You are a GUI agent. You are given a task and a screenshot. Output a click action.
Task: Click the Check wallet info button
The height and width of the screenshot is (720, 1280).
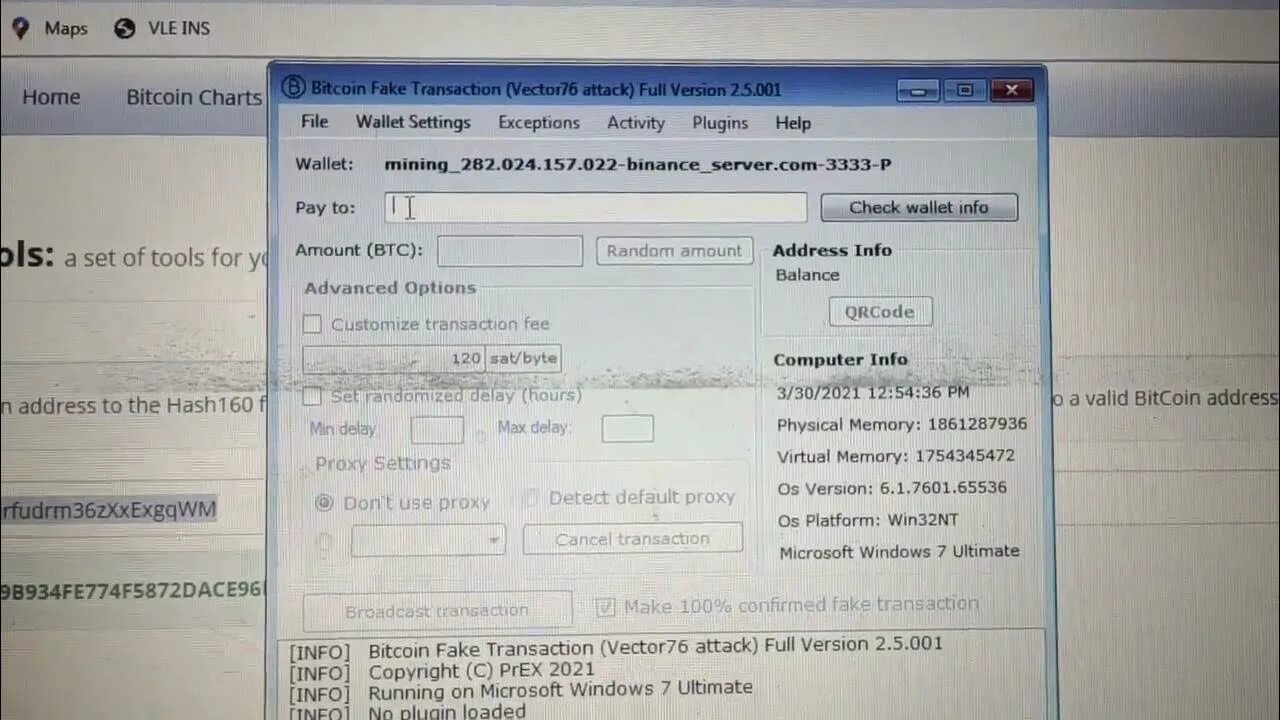(919, 207)
